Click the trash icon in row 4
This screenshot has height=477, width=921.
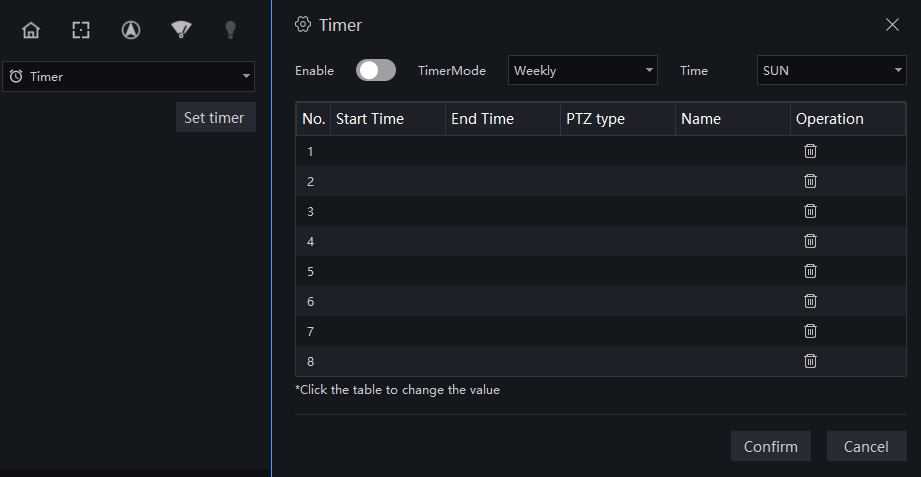click(810, 241)
